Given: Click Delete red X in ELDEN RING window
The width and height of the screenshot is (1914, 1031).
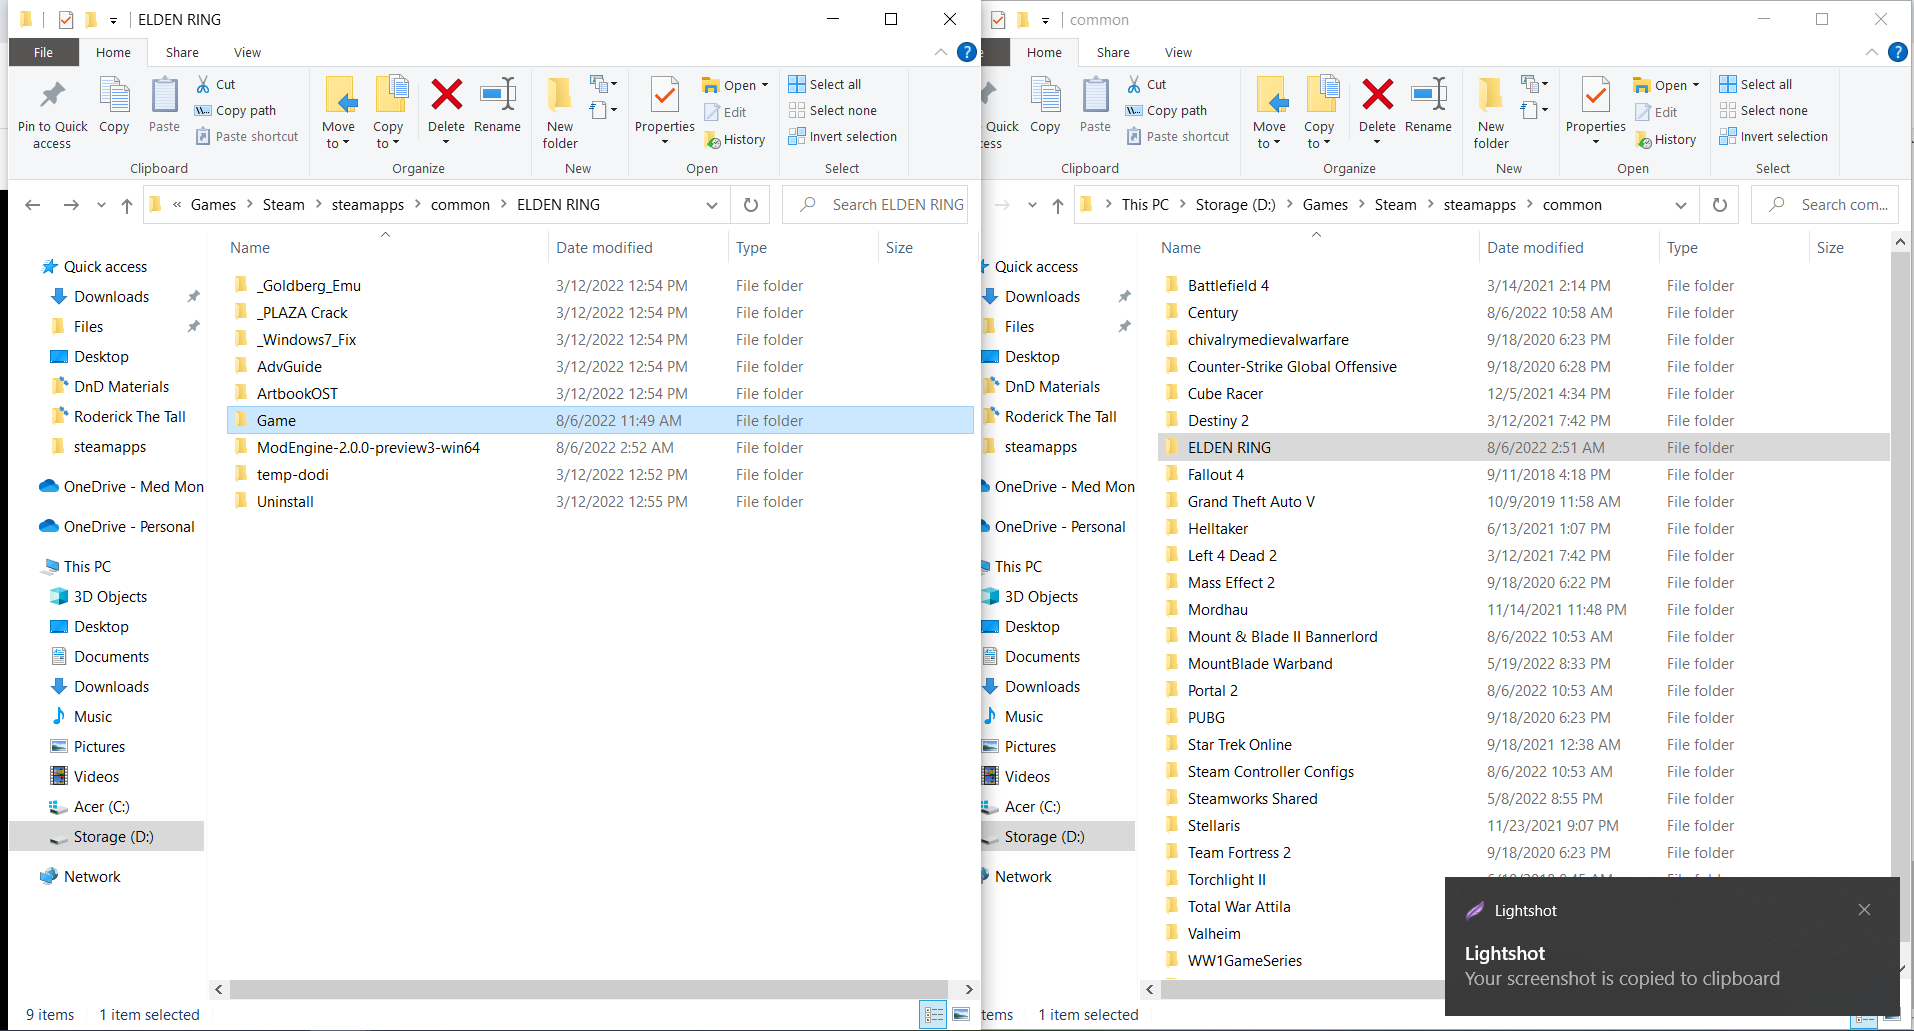Looking at the screenshot, I should coord(446,96).
